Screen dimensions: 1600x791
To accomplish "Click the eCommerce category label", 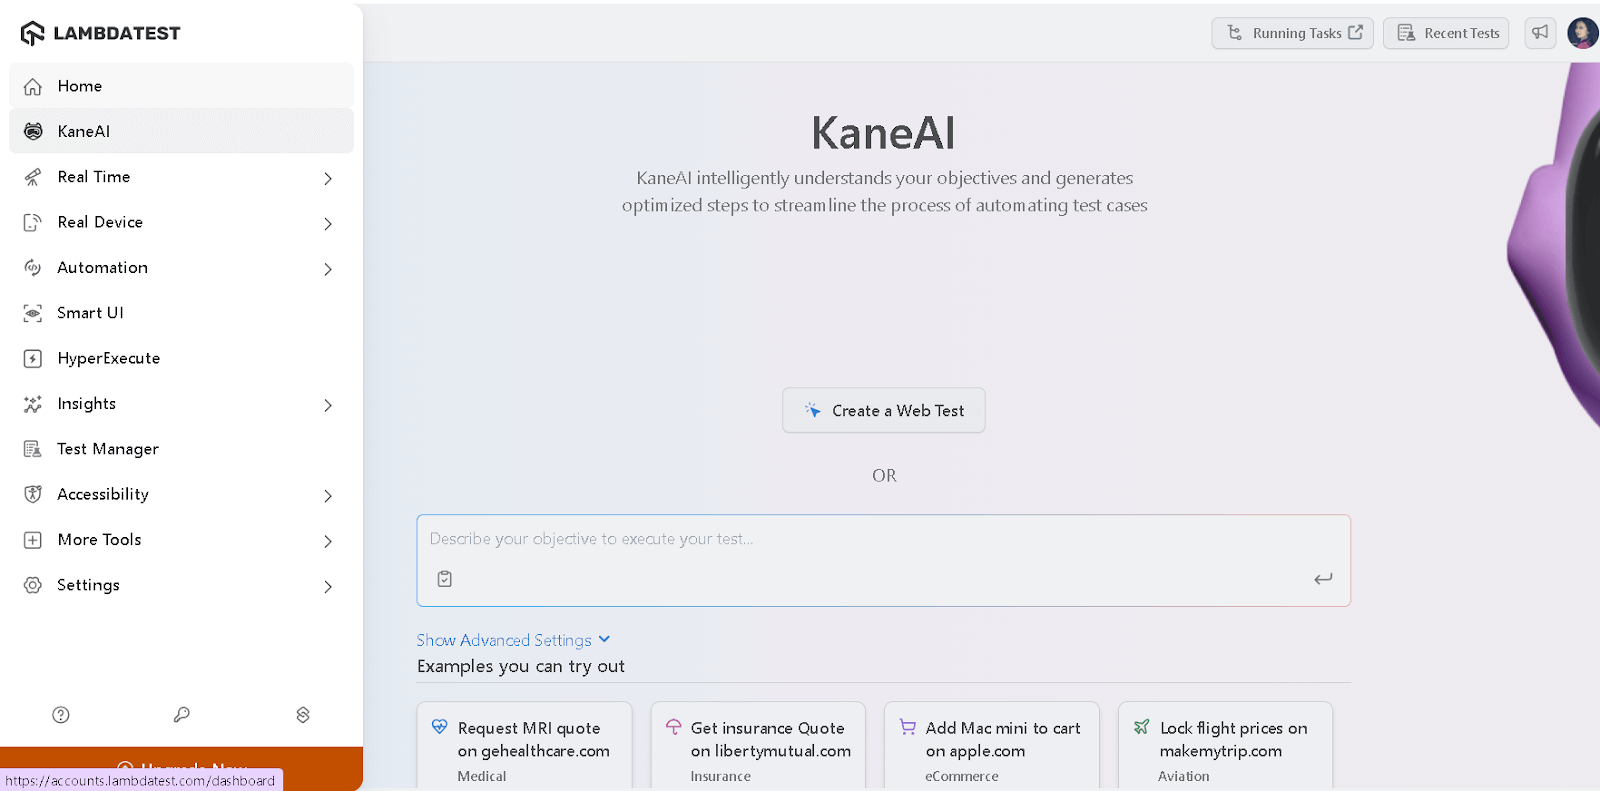I will tap(962, 776).
